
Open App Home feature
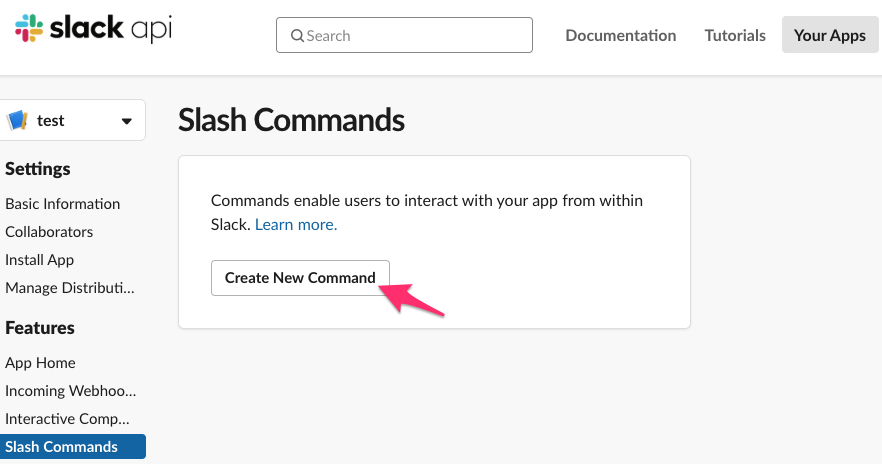pos(40,363)
